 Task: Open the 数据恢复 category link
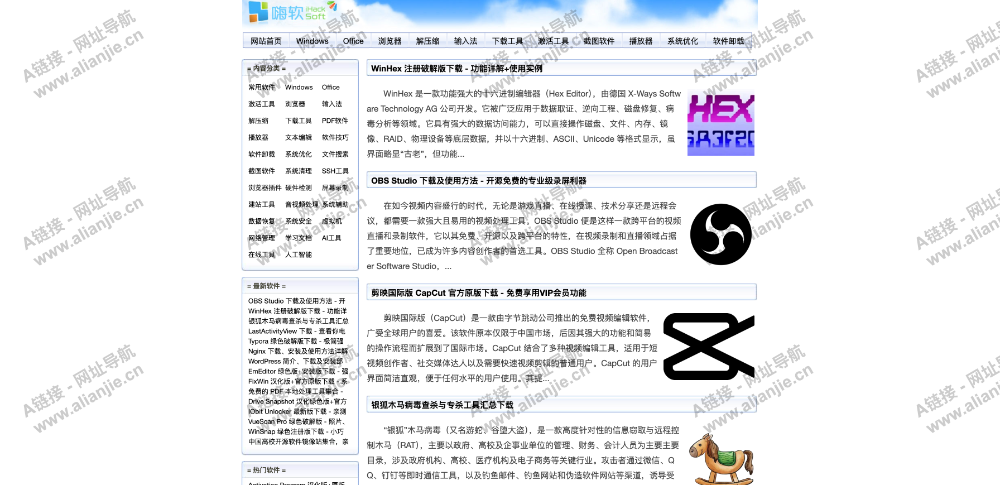point(262,221)
